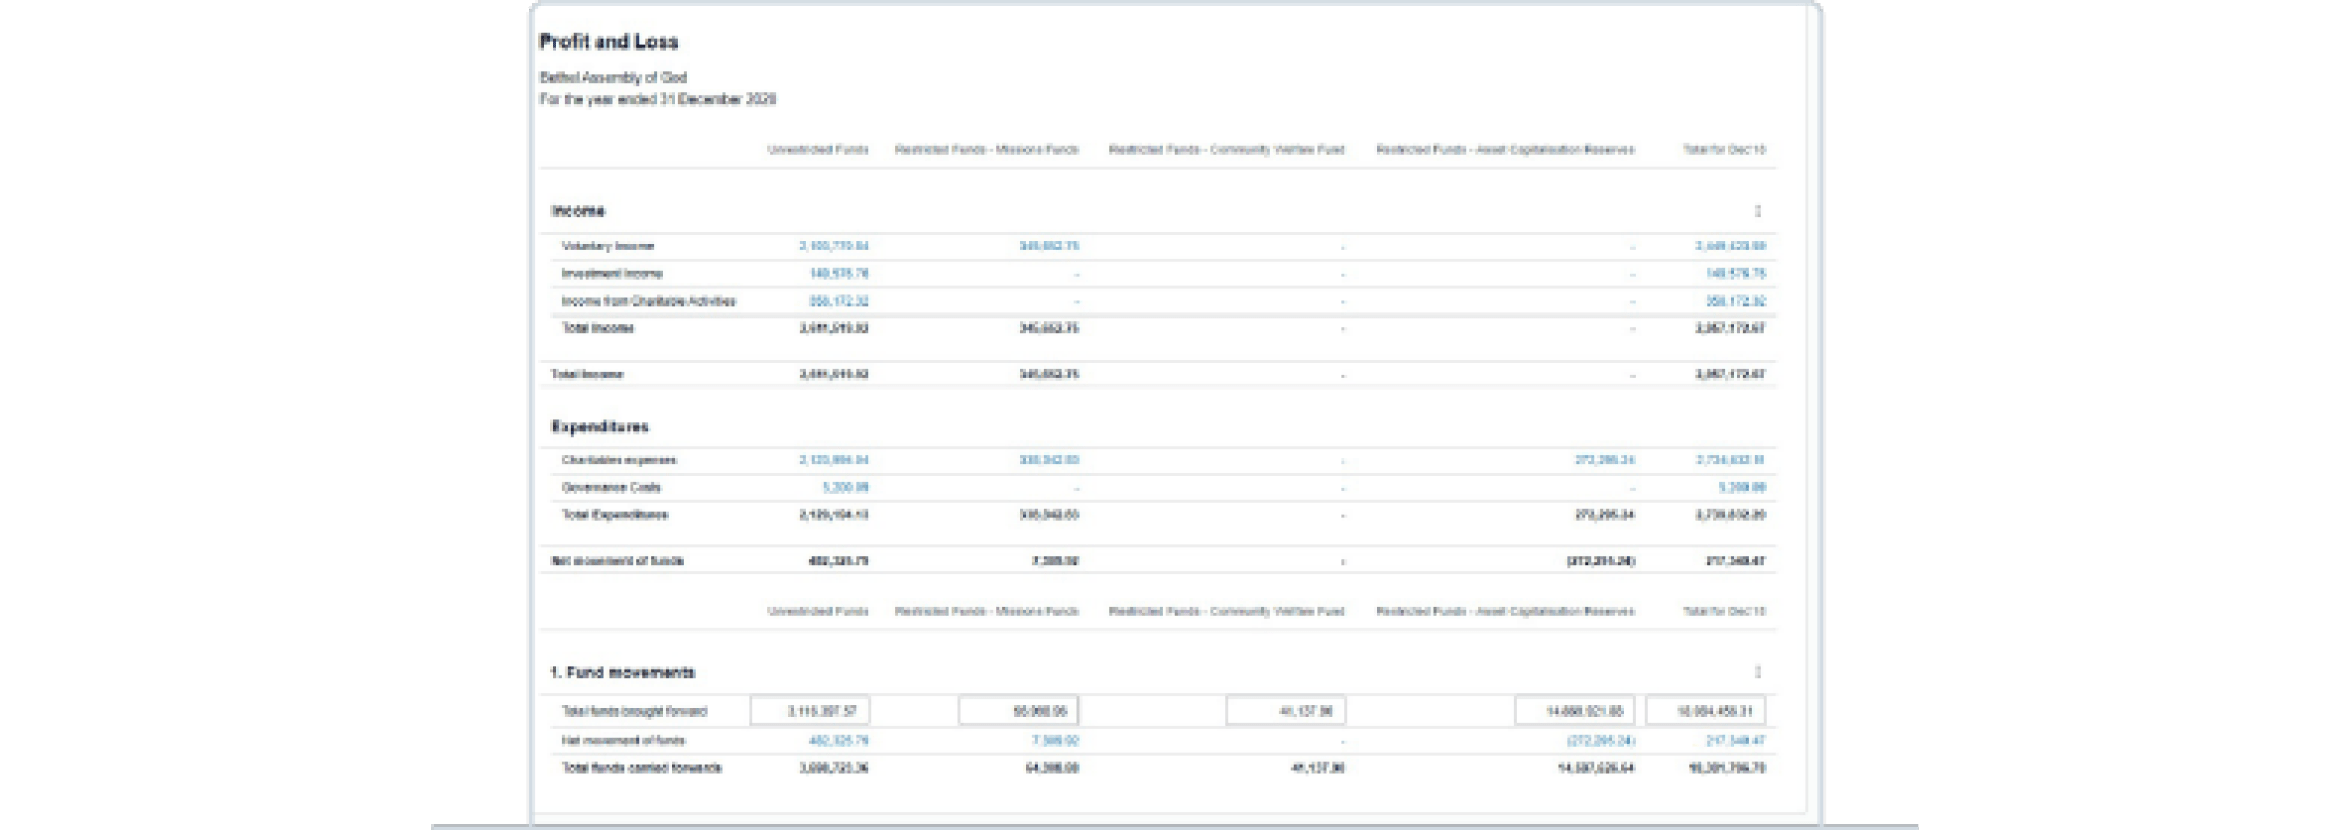Image resolution: width=2350 pixels, height=830 pixels.
Task: Open Fund movements net movement Unrestricted link
Action: 838,741
